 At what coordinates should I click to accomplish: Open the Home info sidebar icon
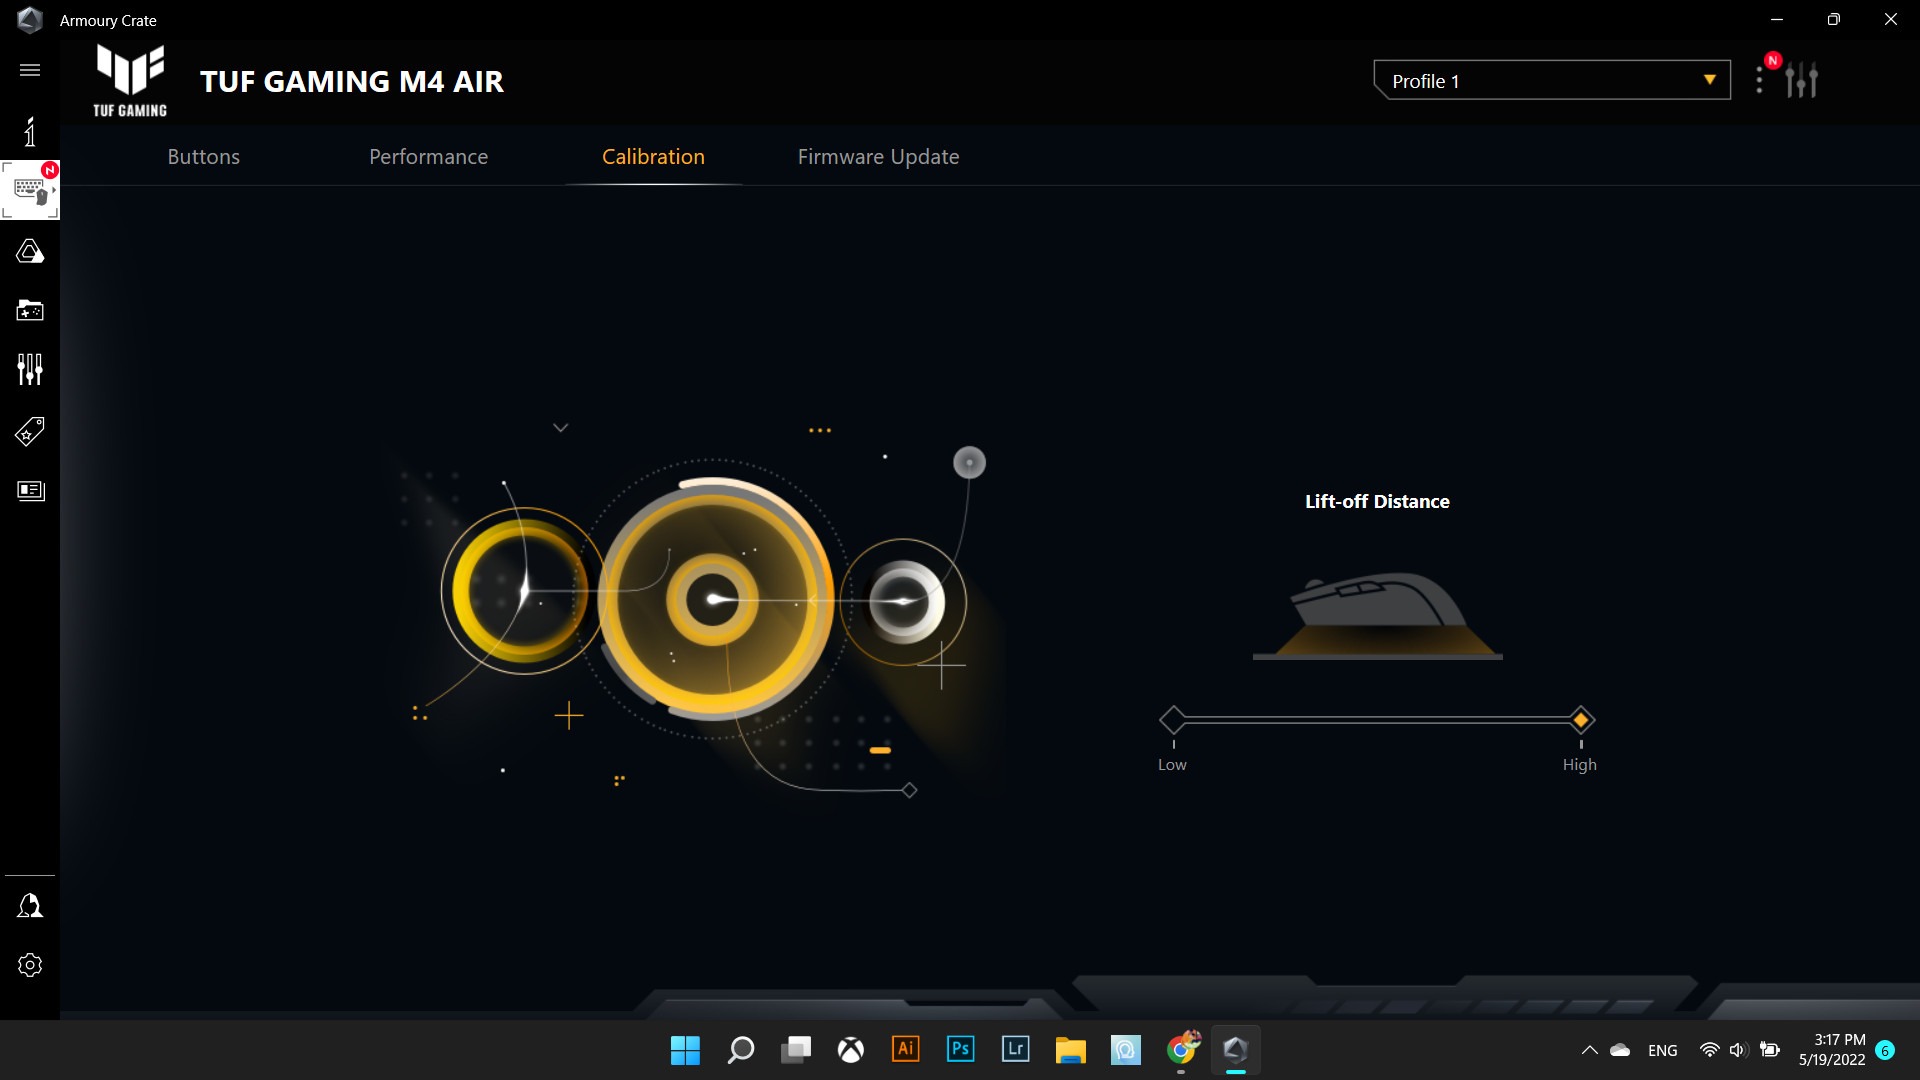point(30,131)
